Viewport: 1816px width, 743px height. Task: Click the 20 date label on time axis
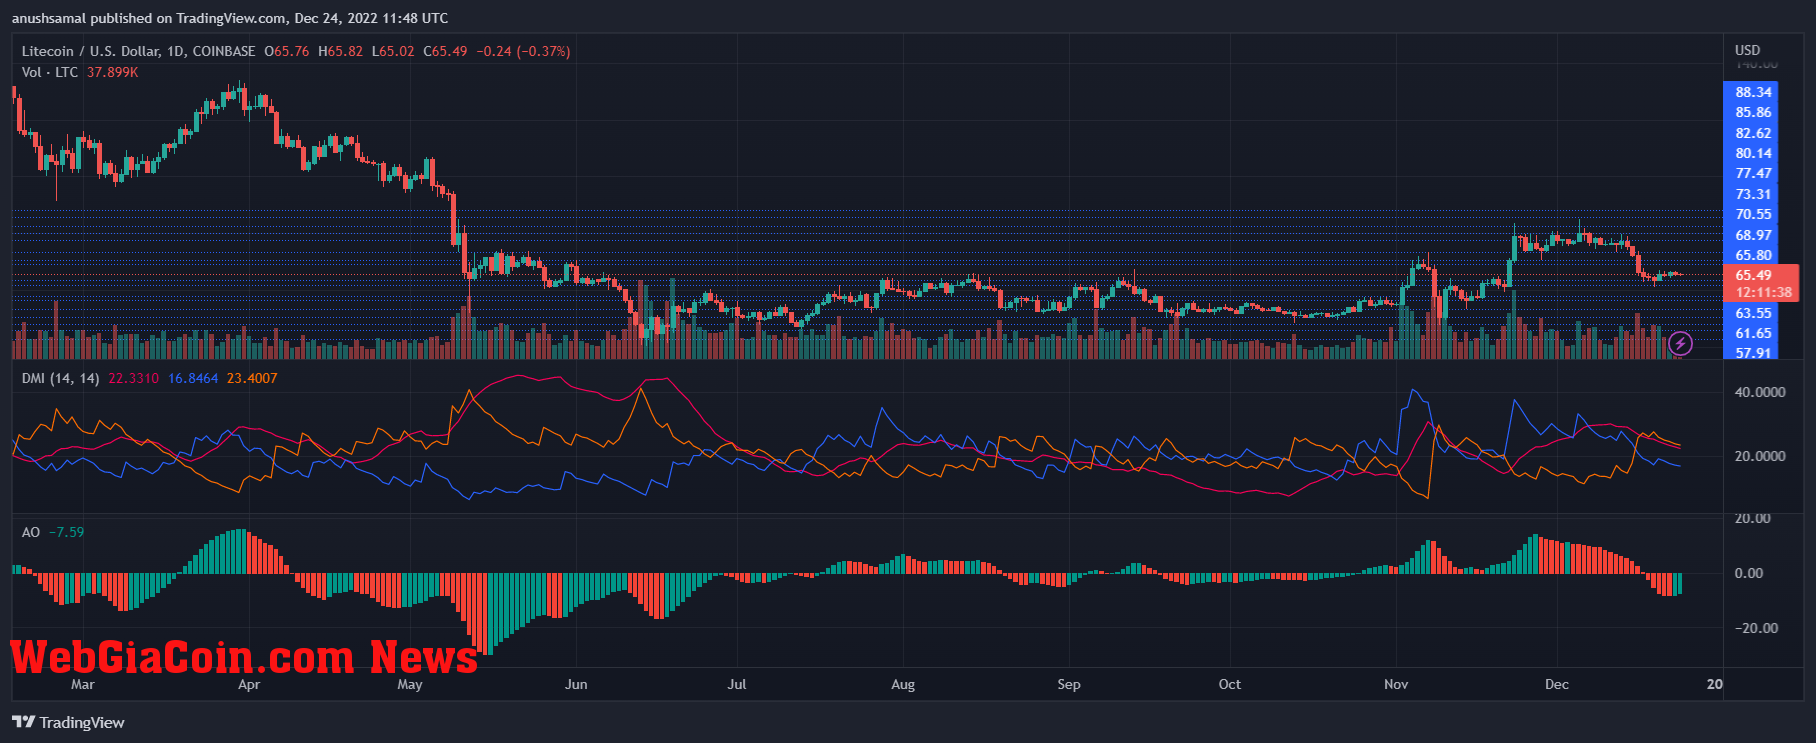pyautogui.click(x=1715, y=684)
